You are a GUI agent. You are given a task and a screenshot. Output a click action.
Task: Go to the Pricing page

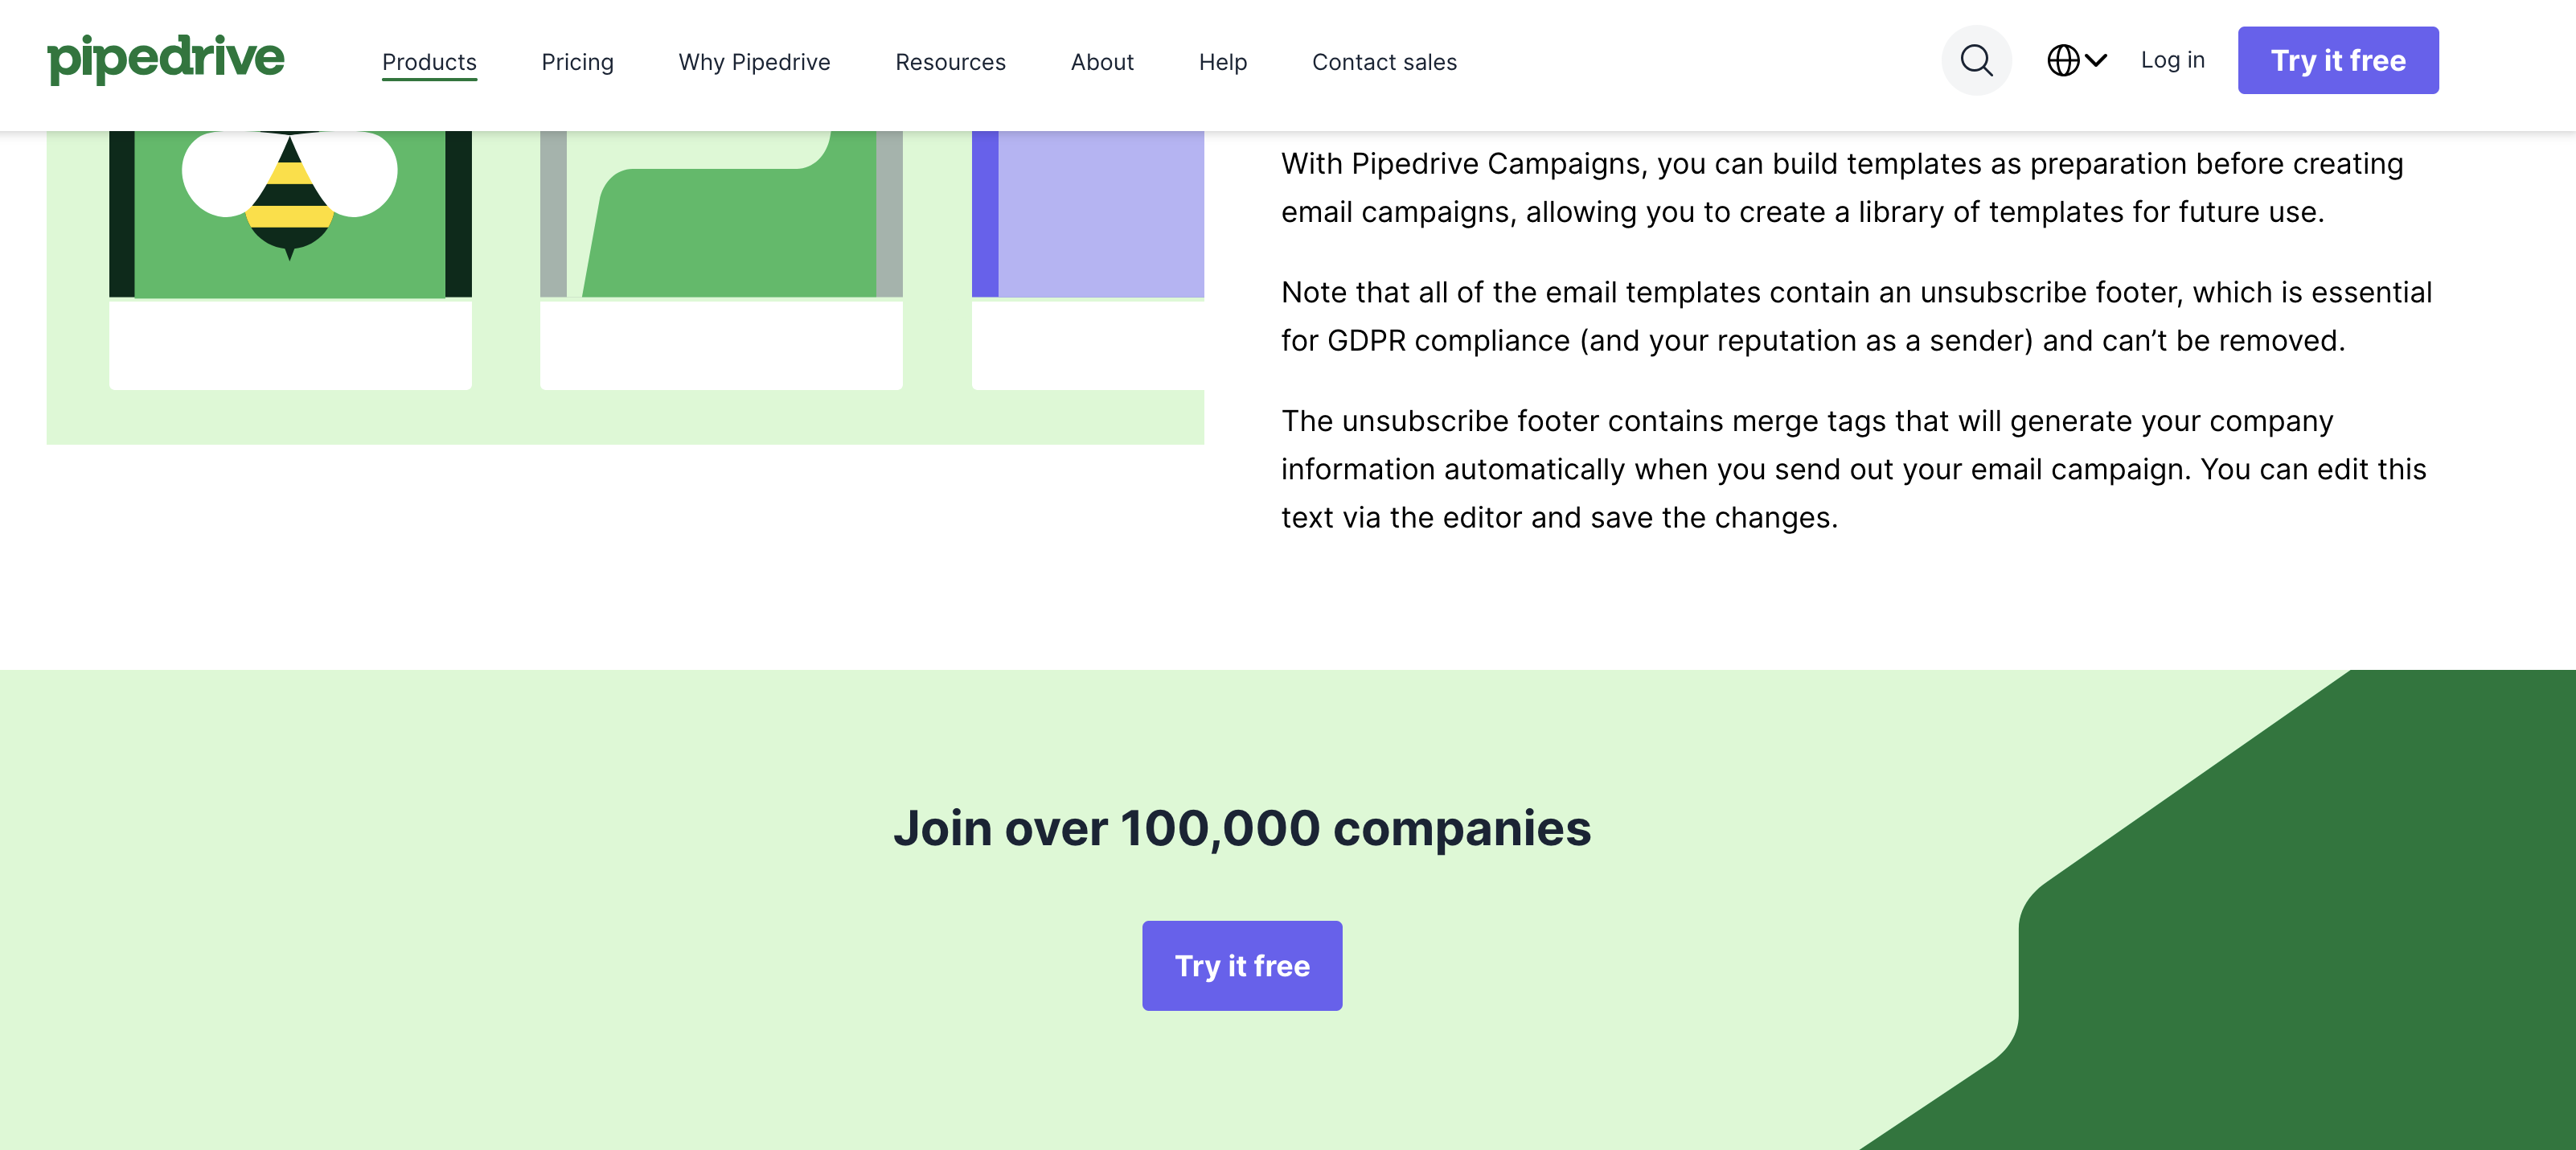click(x=577, y=62)
